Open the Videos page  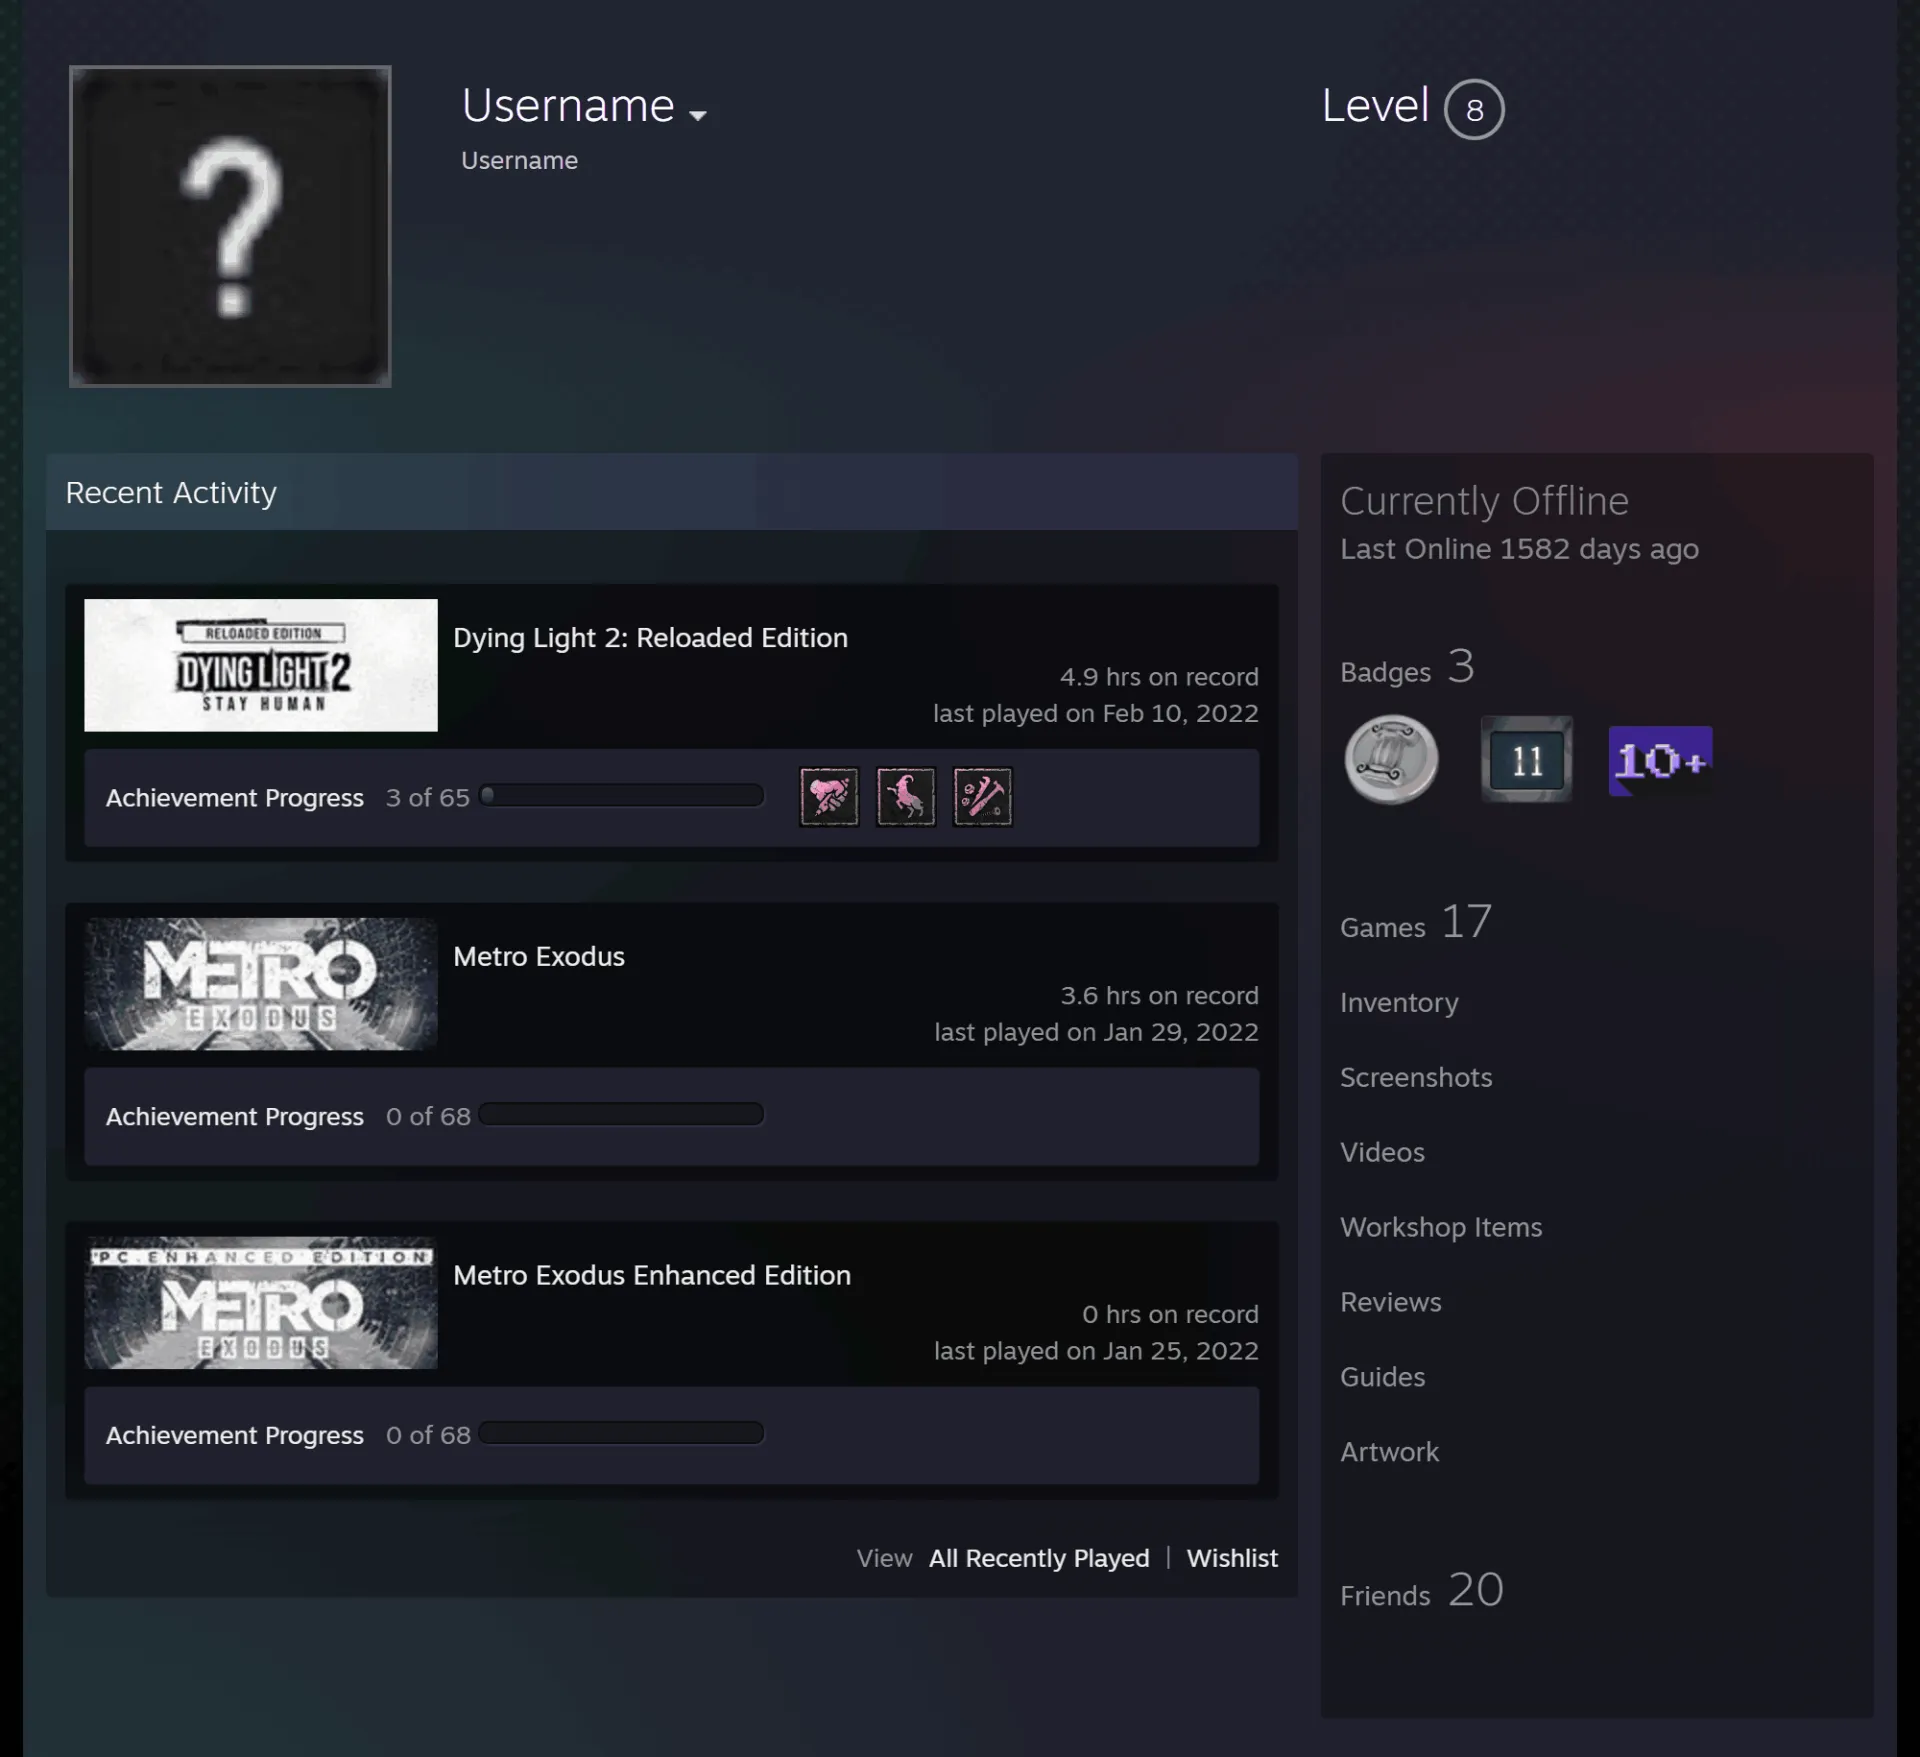coord(1382,1152)
